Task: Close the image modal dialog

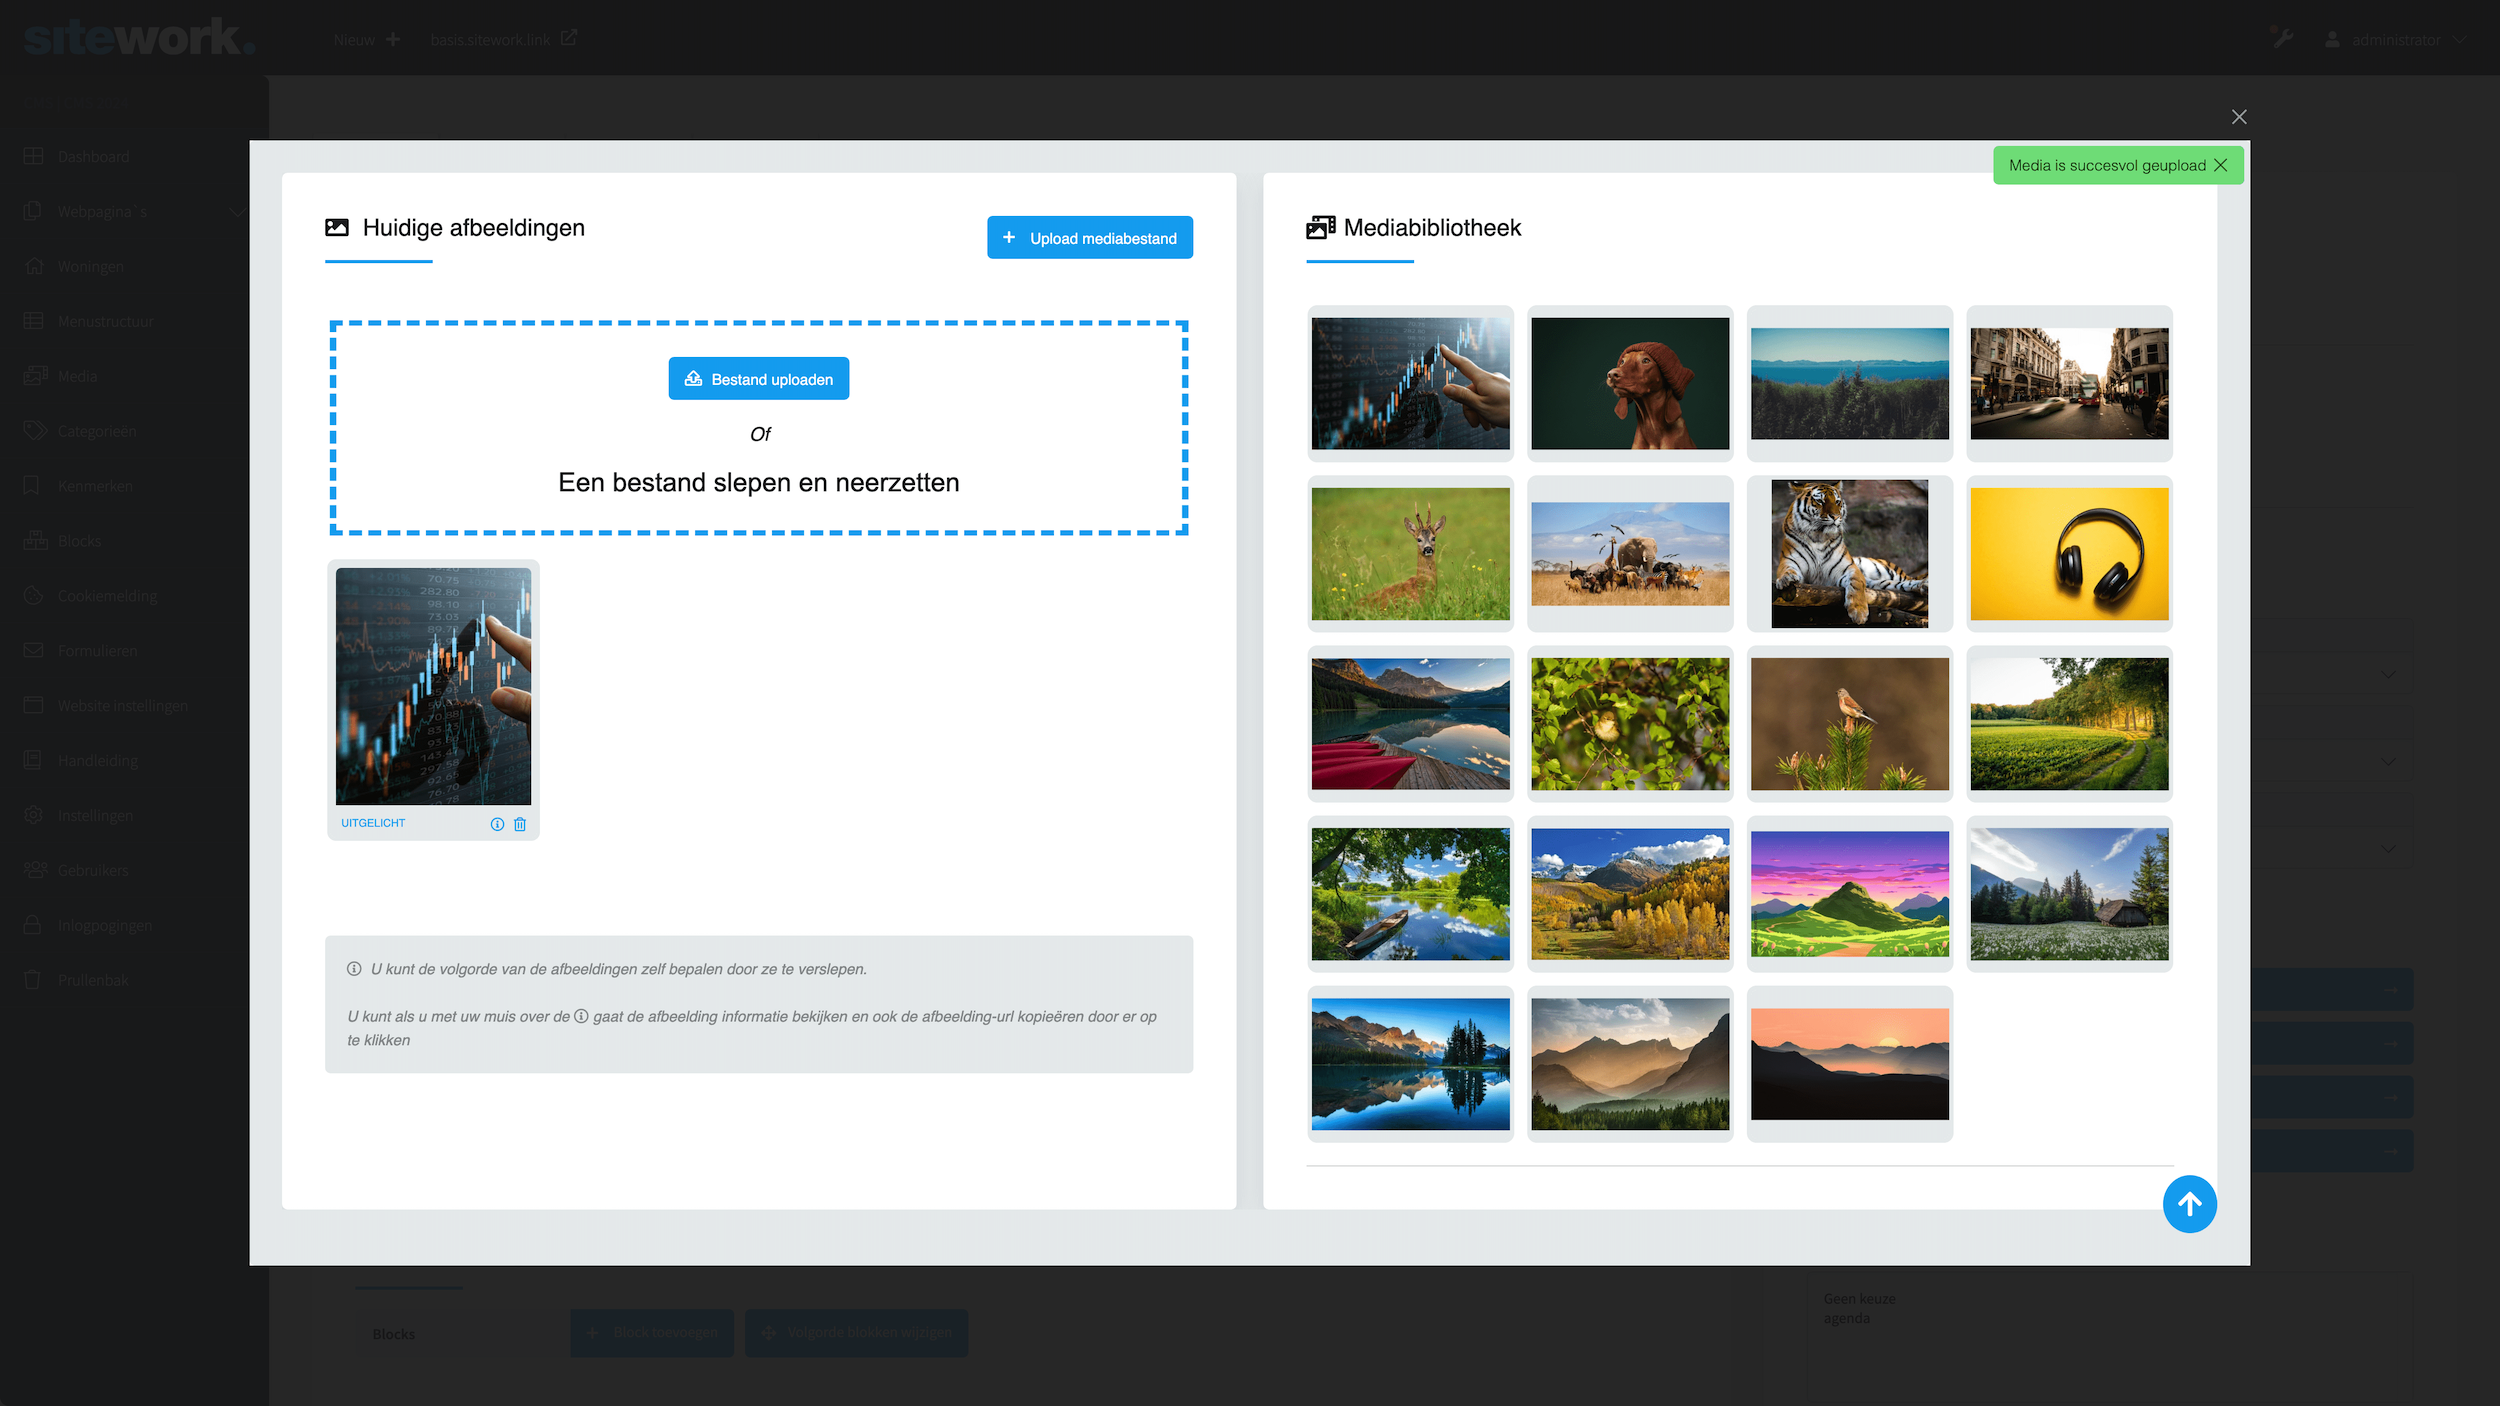Action: pos(2239,117)
